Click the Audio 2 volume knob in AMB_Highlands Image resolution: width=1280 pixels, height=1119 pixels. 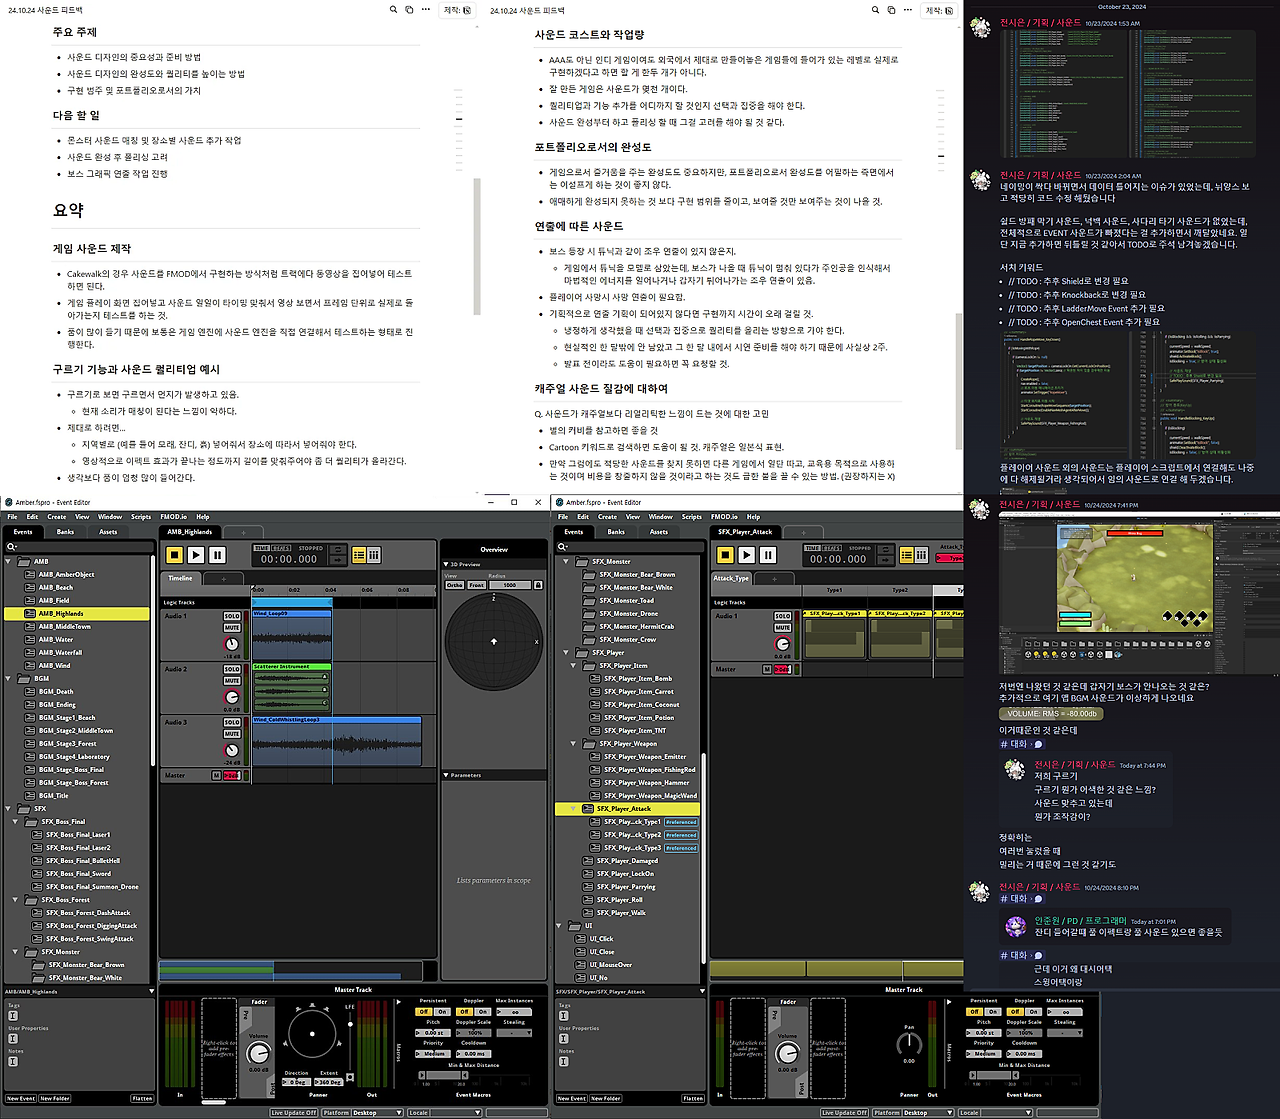[x=232, y=697]
